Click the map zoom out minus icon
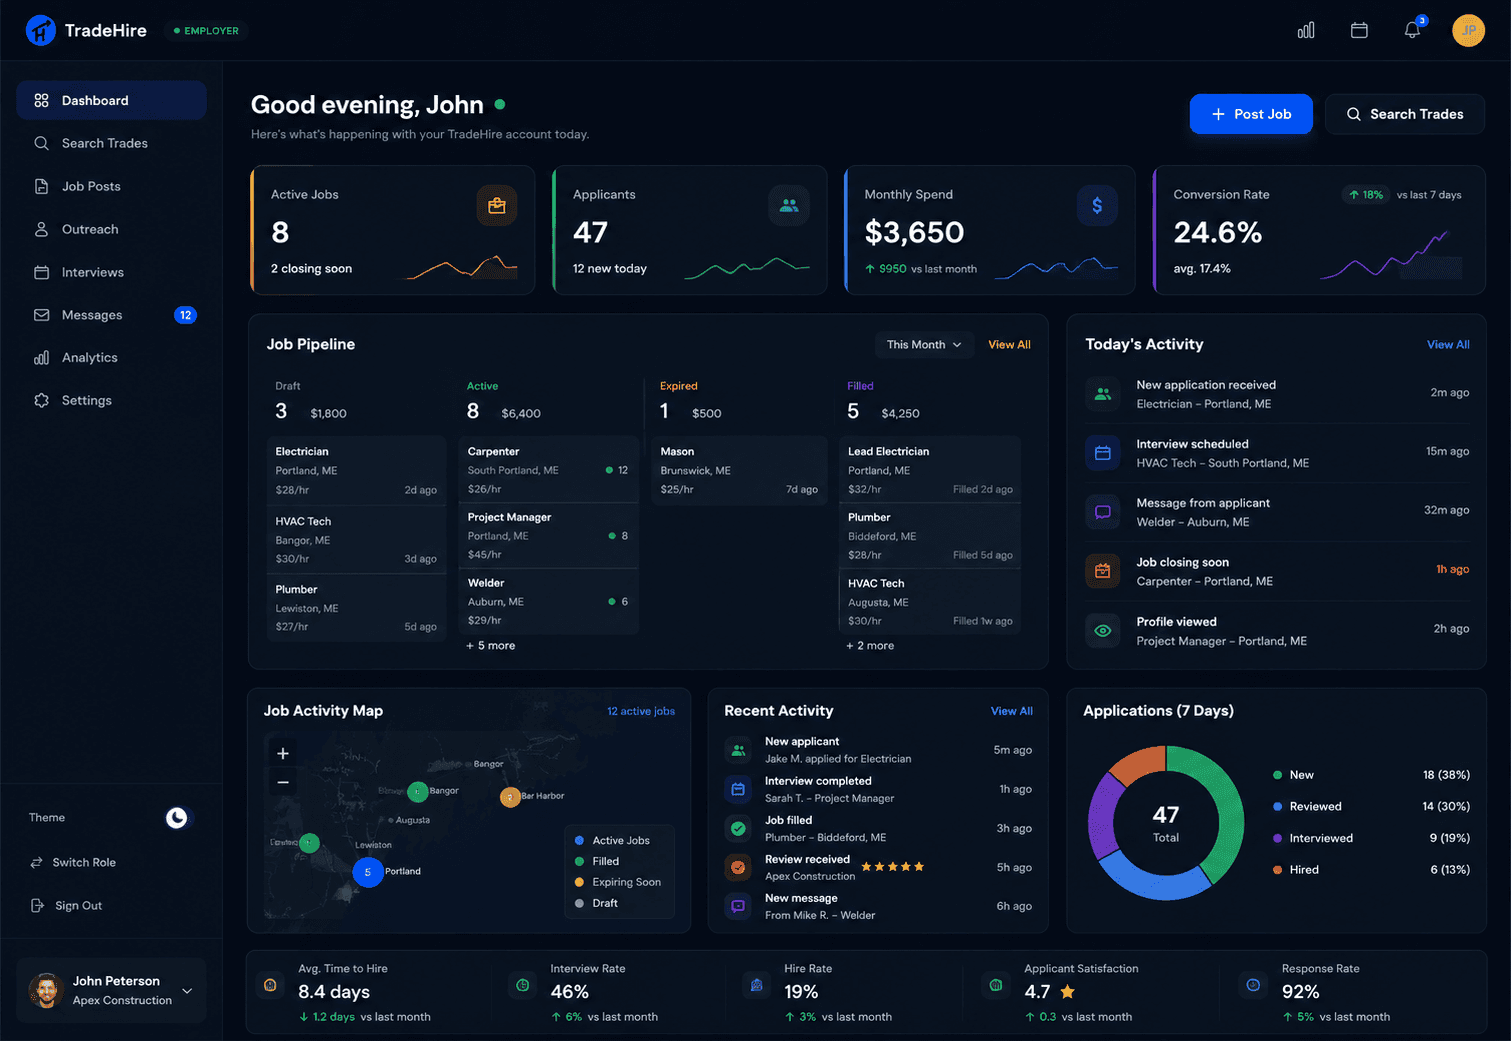1511x1041 pixels. pyautogui.click(x=283, y=782)
